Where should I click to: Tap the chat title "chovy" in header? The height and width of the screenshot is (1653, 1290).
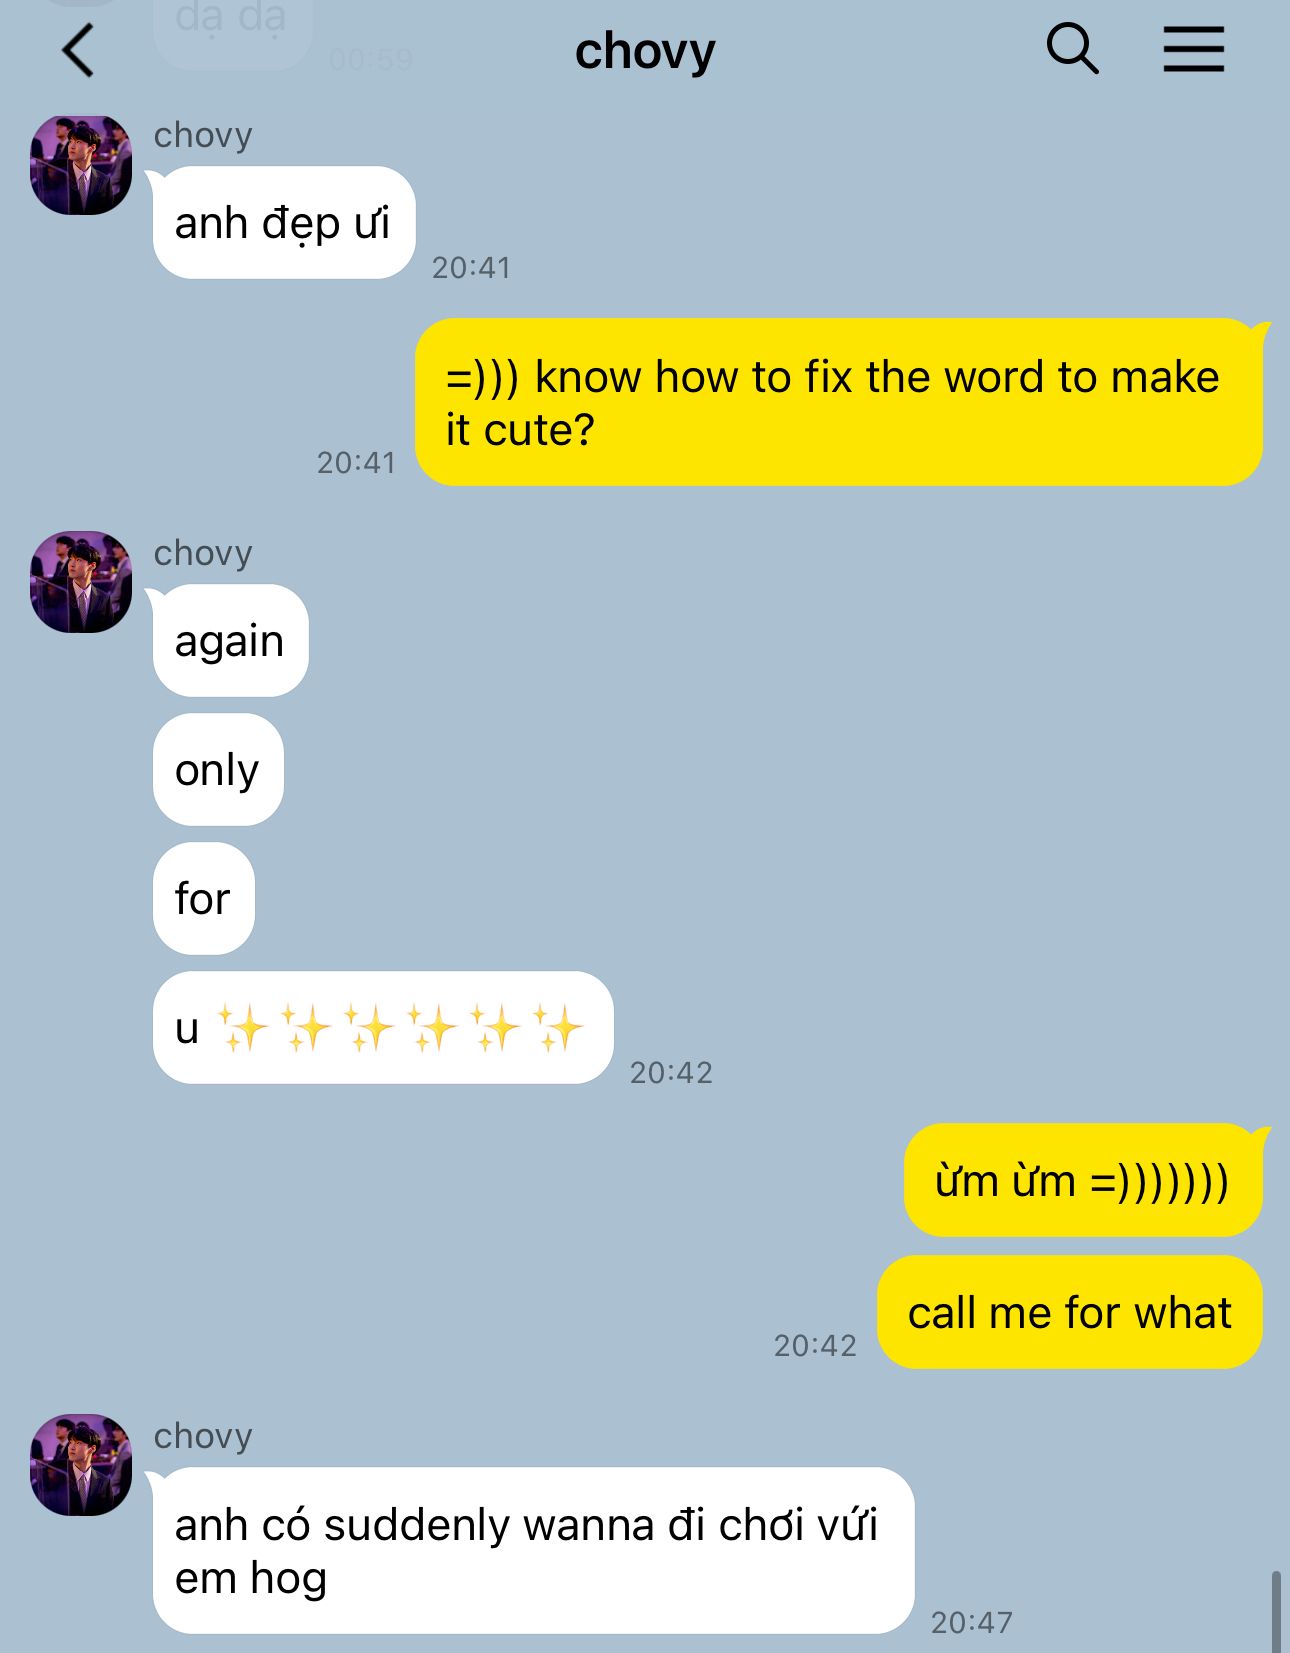pos(645,50)
